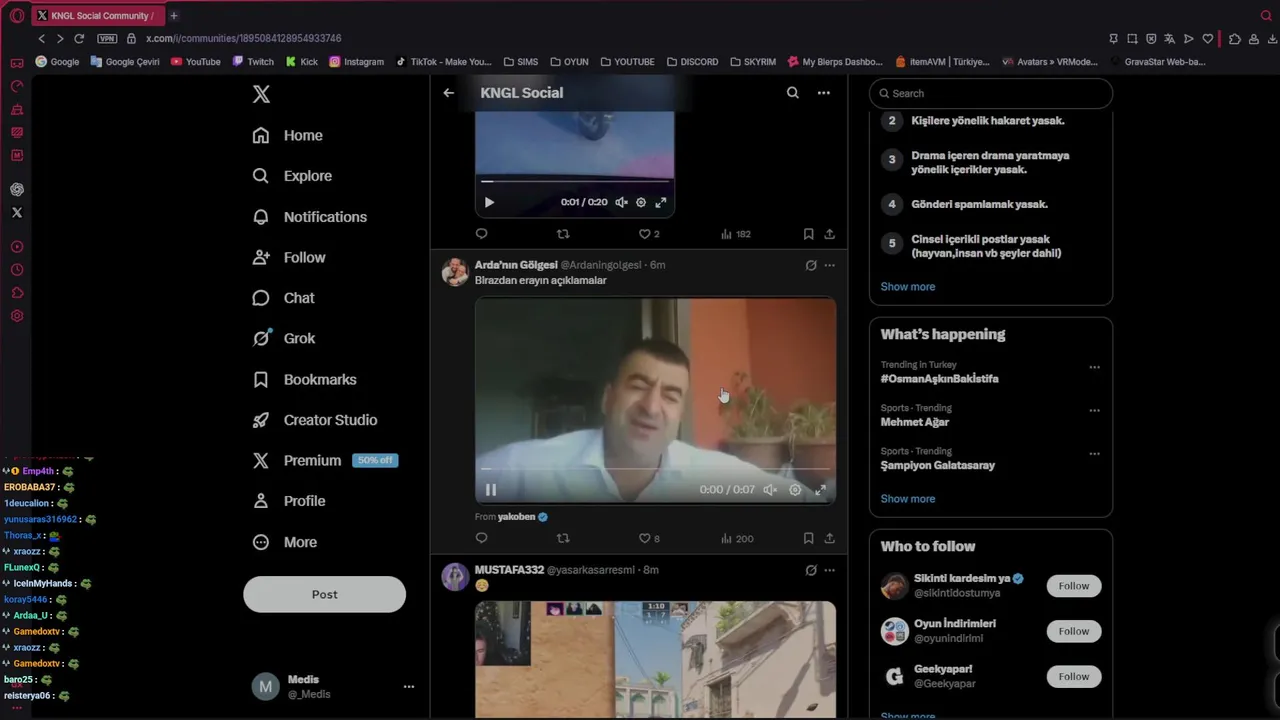Show more under What's happening
This screenshot has height=720, width=1280.
[907, 499]
